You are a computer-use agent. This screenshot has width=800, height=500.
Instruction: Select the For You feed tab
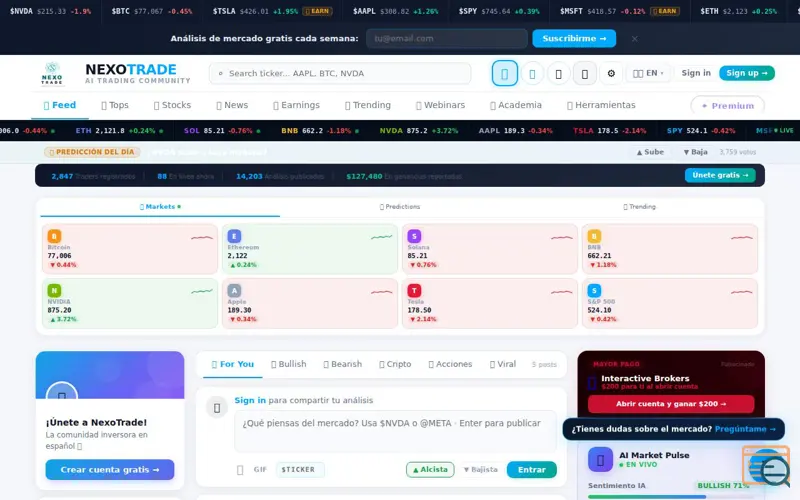[233, 364]
